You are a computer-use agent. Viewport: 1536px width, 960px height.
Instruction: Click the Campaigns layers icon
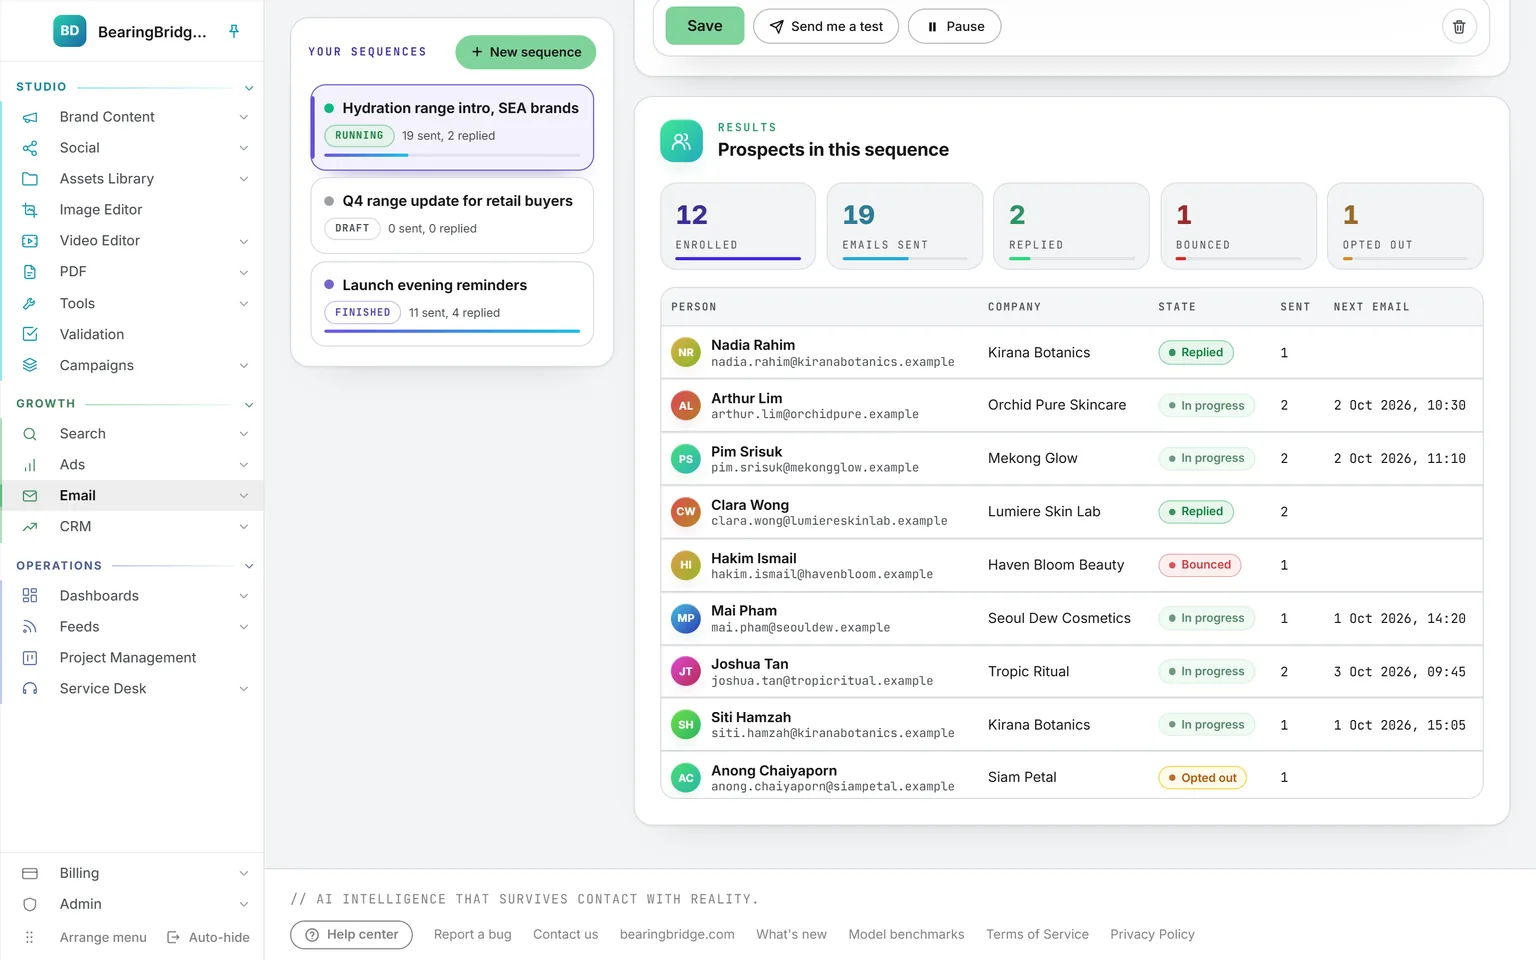[x=30, y=365]
